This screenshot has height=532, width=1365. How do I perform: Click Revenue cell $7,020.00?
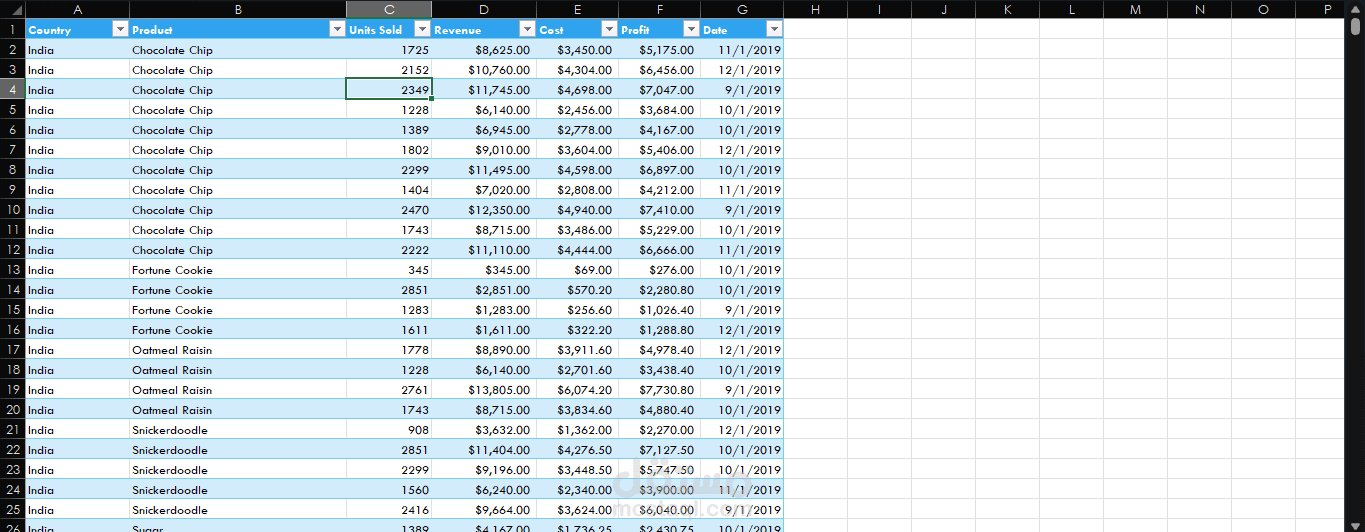(484, 189)
